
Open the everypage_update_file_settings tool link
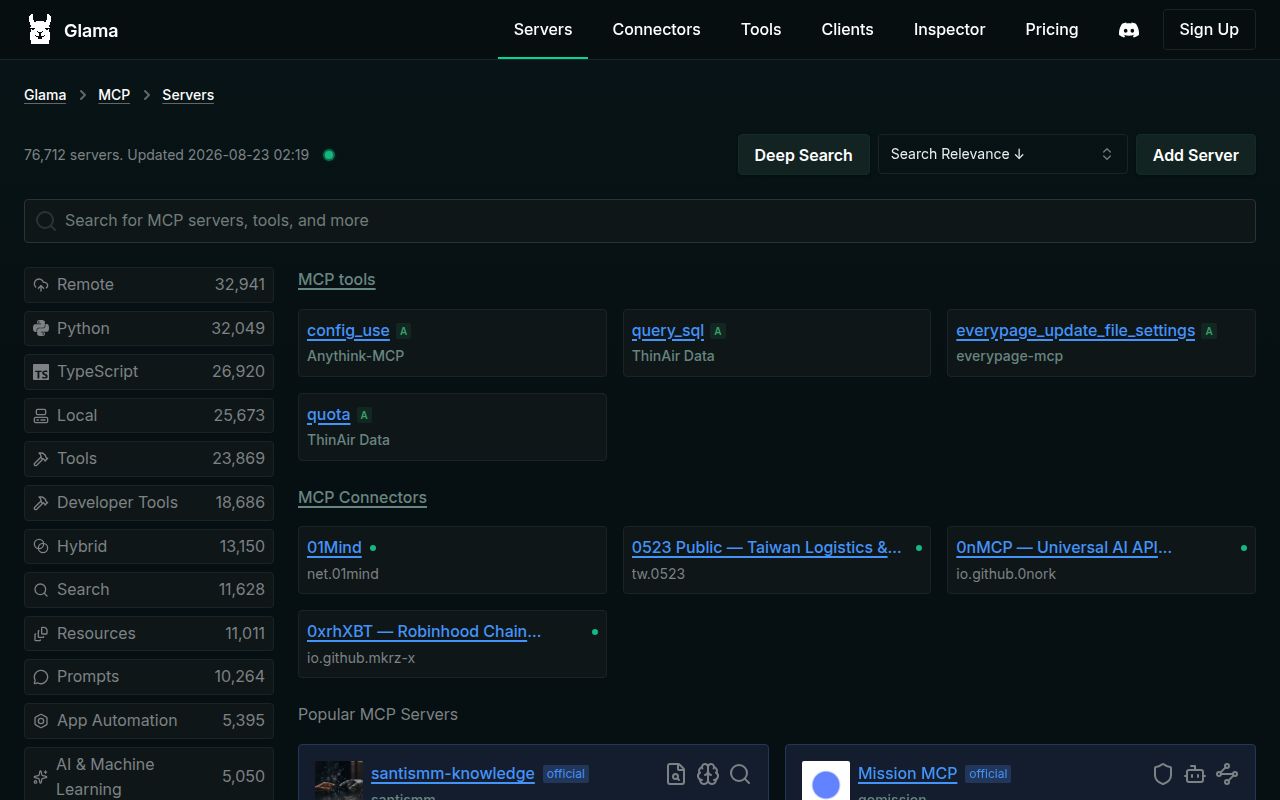[1075, 331]
